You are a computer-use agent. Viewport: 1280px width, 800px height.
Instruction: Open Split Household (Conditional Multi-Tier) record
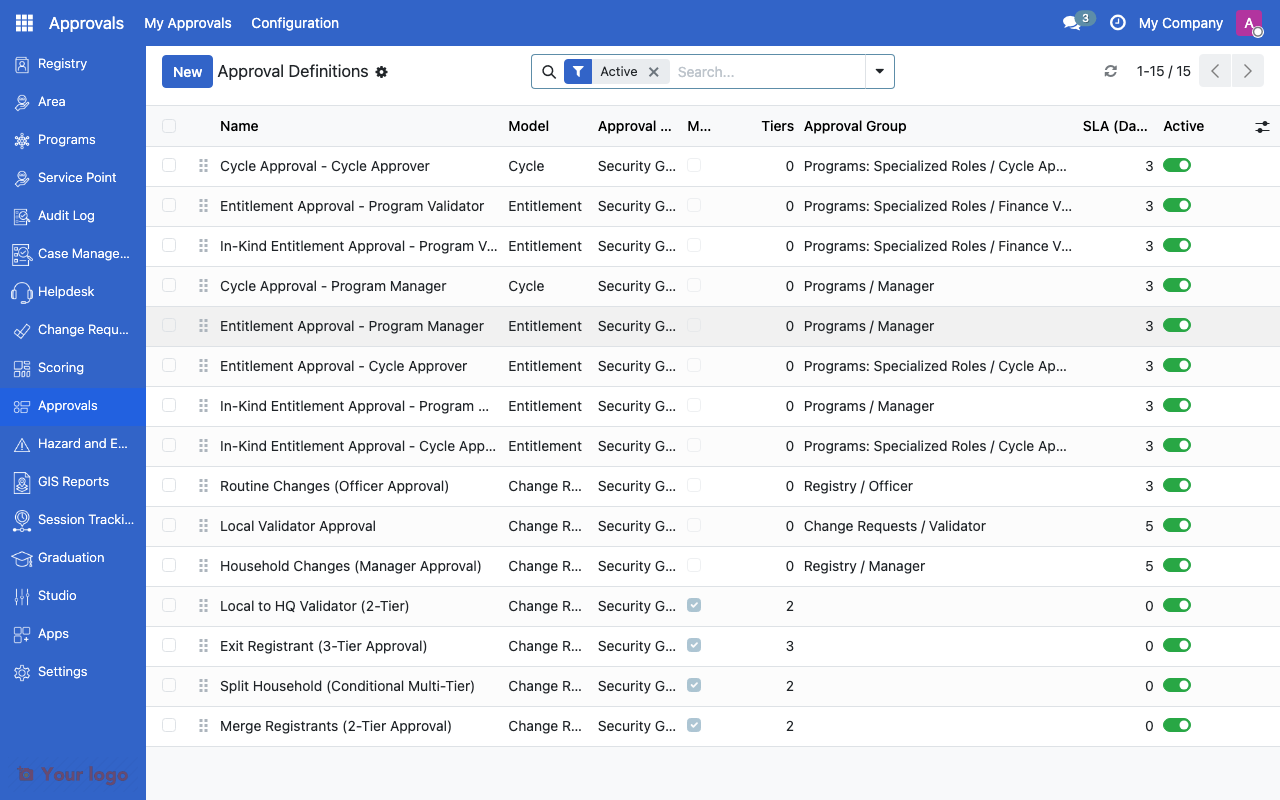tap(347, 686)
